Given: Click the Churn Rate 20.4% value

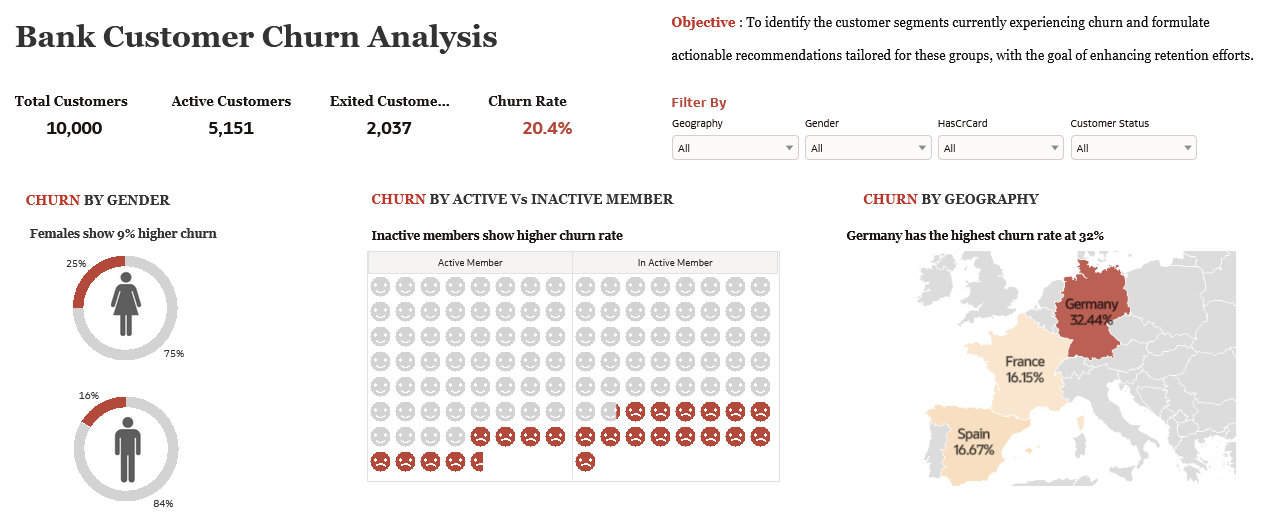Looking at the screenshot, I should click(547, 128).
